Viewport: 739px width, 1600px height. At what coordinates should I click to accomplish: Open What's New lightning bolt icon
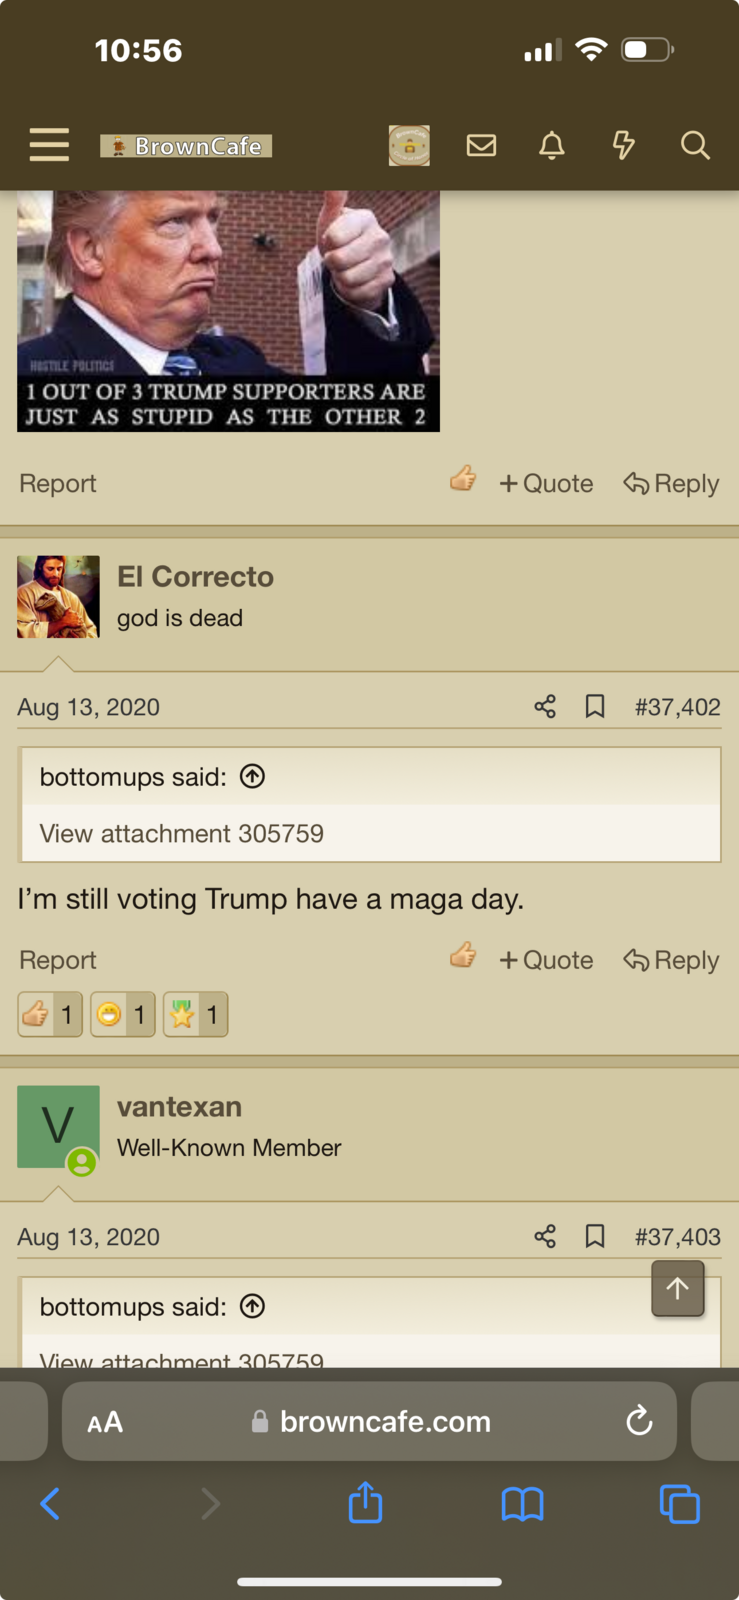click(623, 146)
